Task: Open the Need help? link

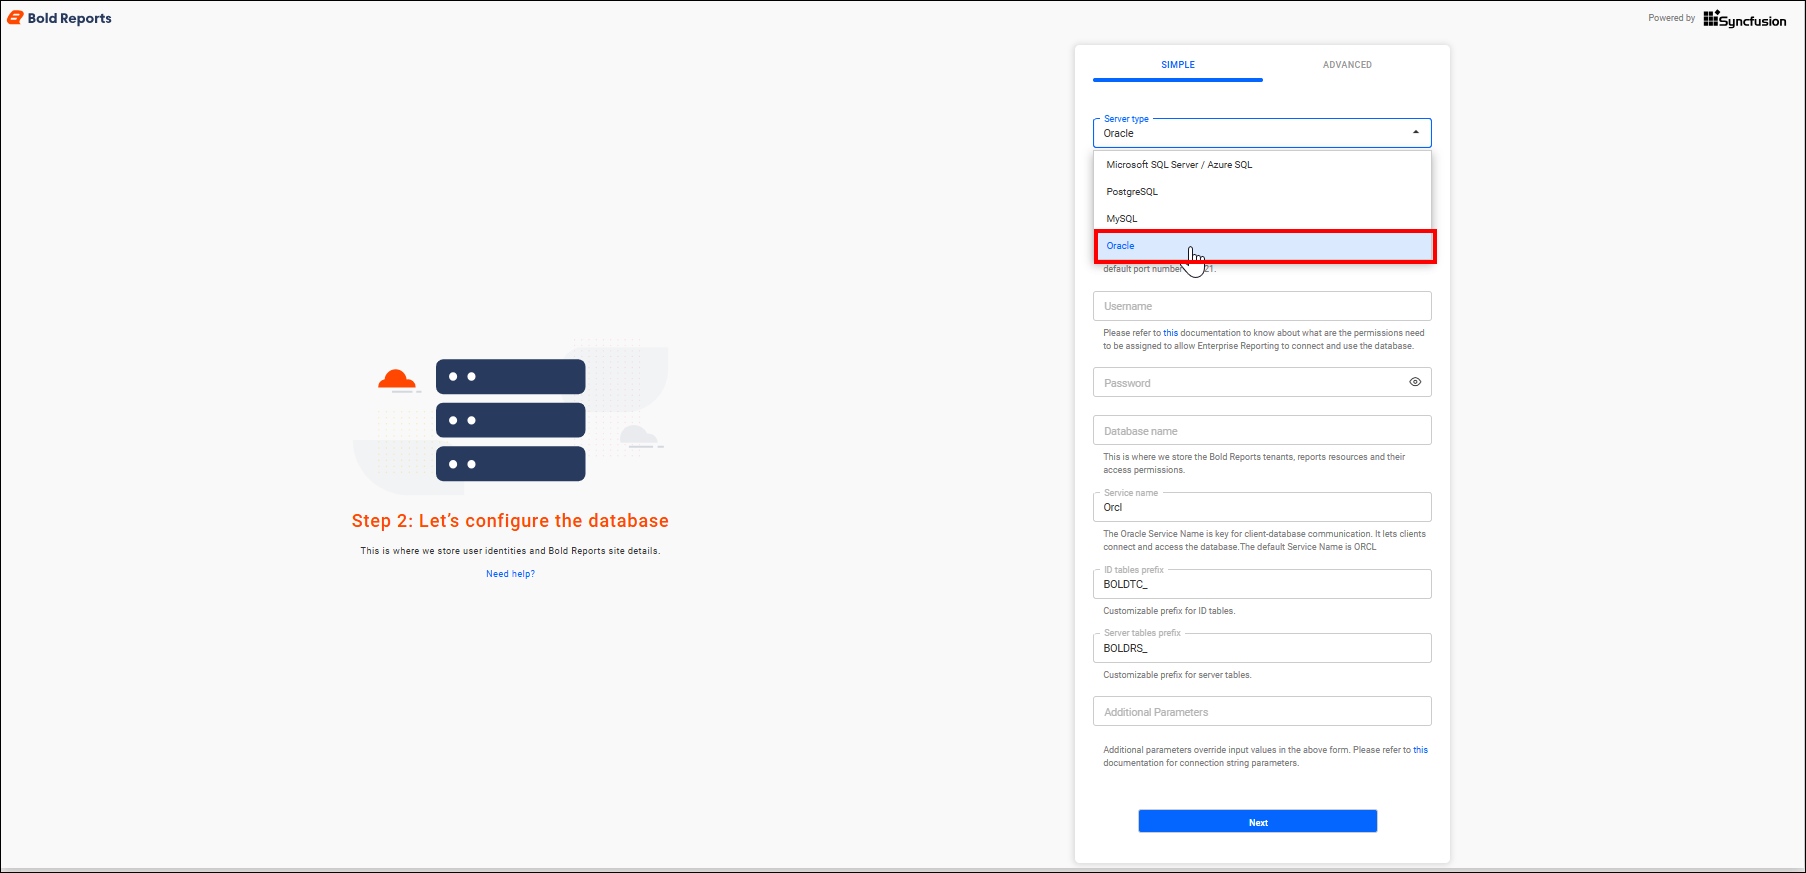Action: [x=510, y=574]
